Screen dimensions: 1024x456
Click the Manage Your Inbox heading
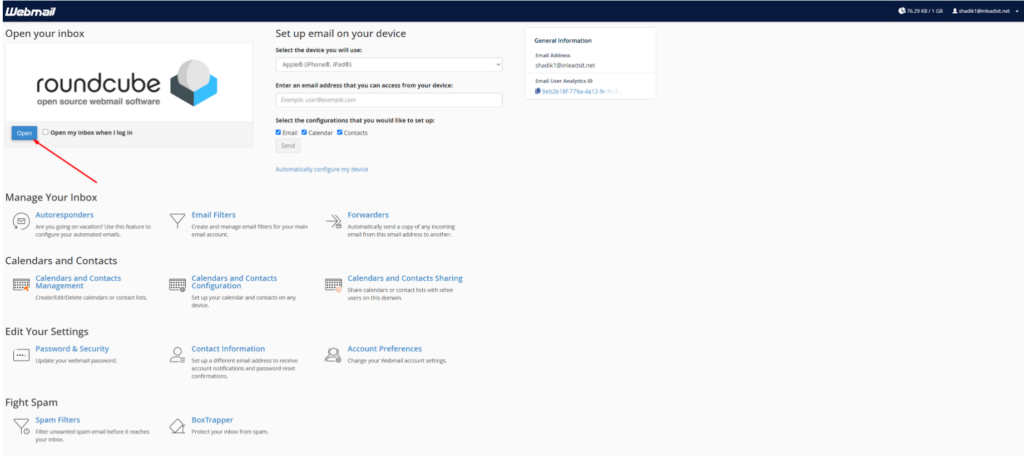coord(51,197)
